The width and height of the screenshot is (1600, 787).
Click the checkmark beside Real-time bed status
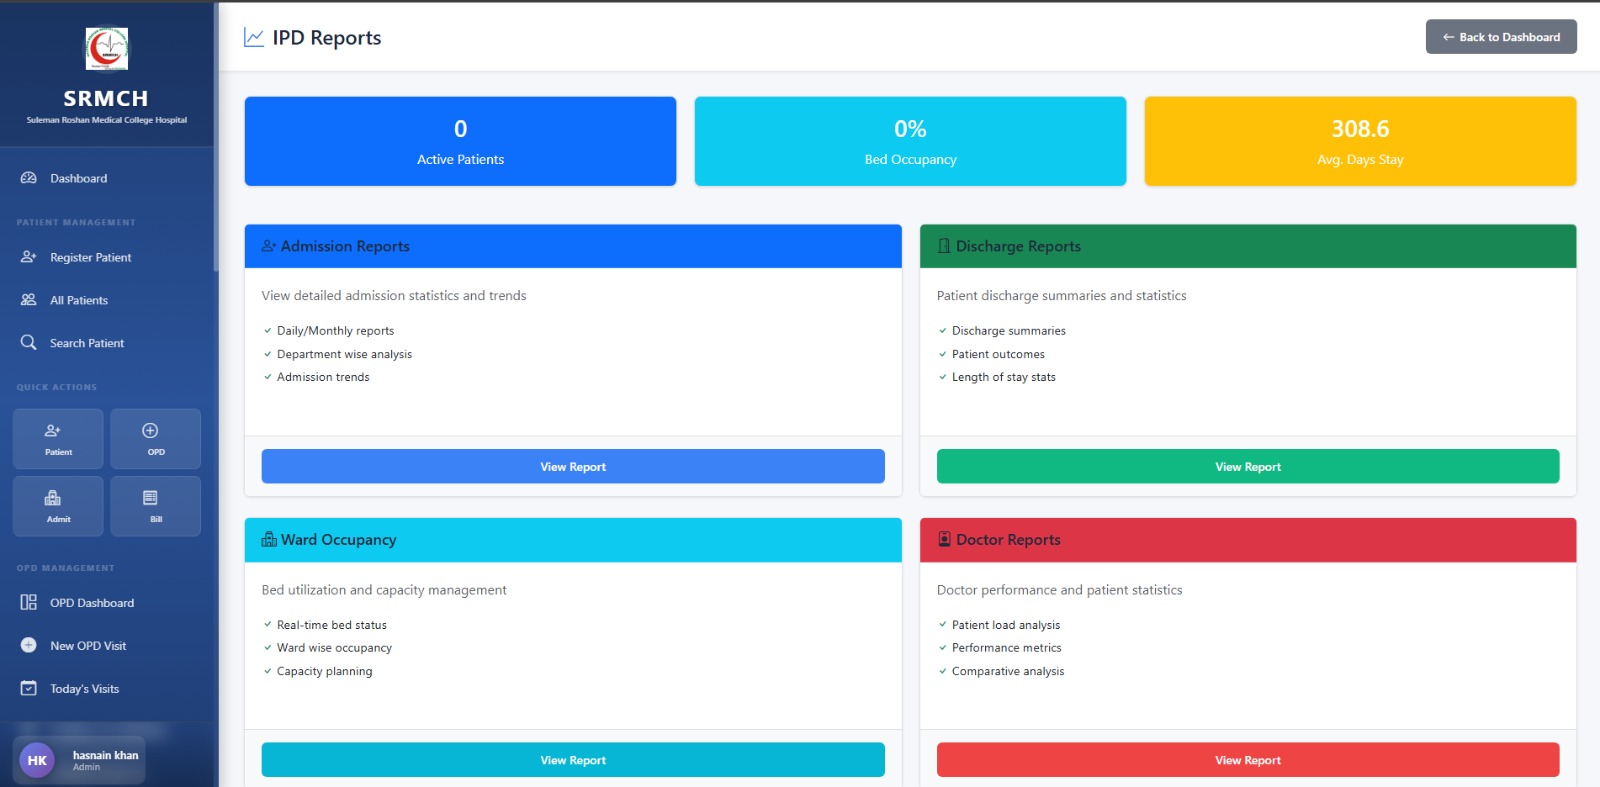[x=267, y=625]
